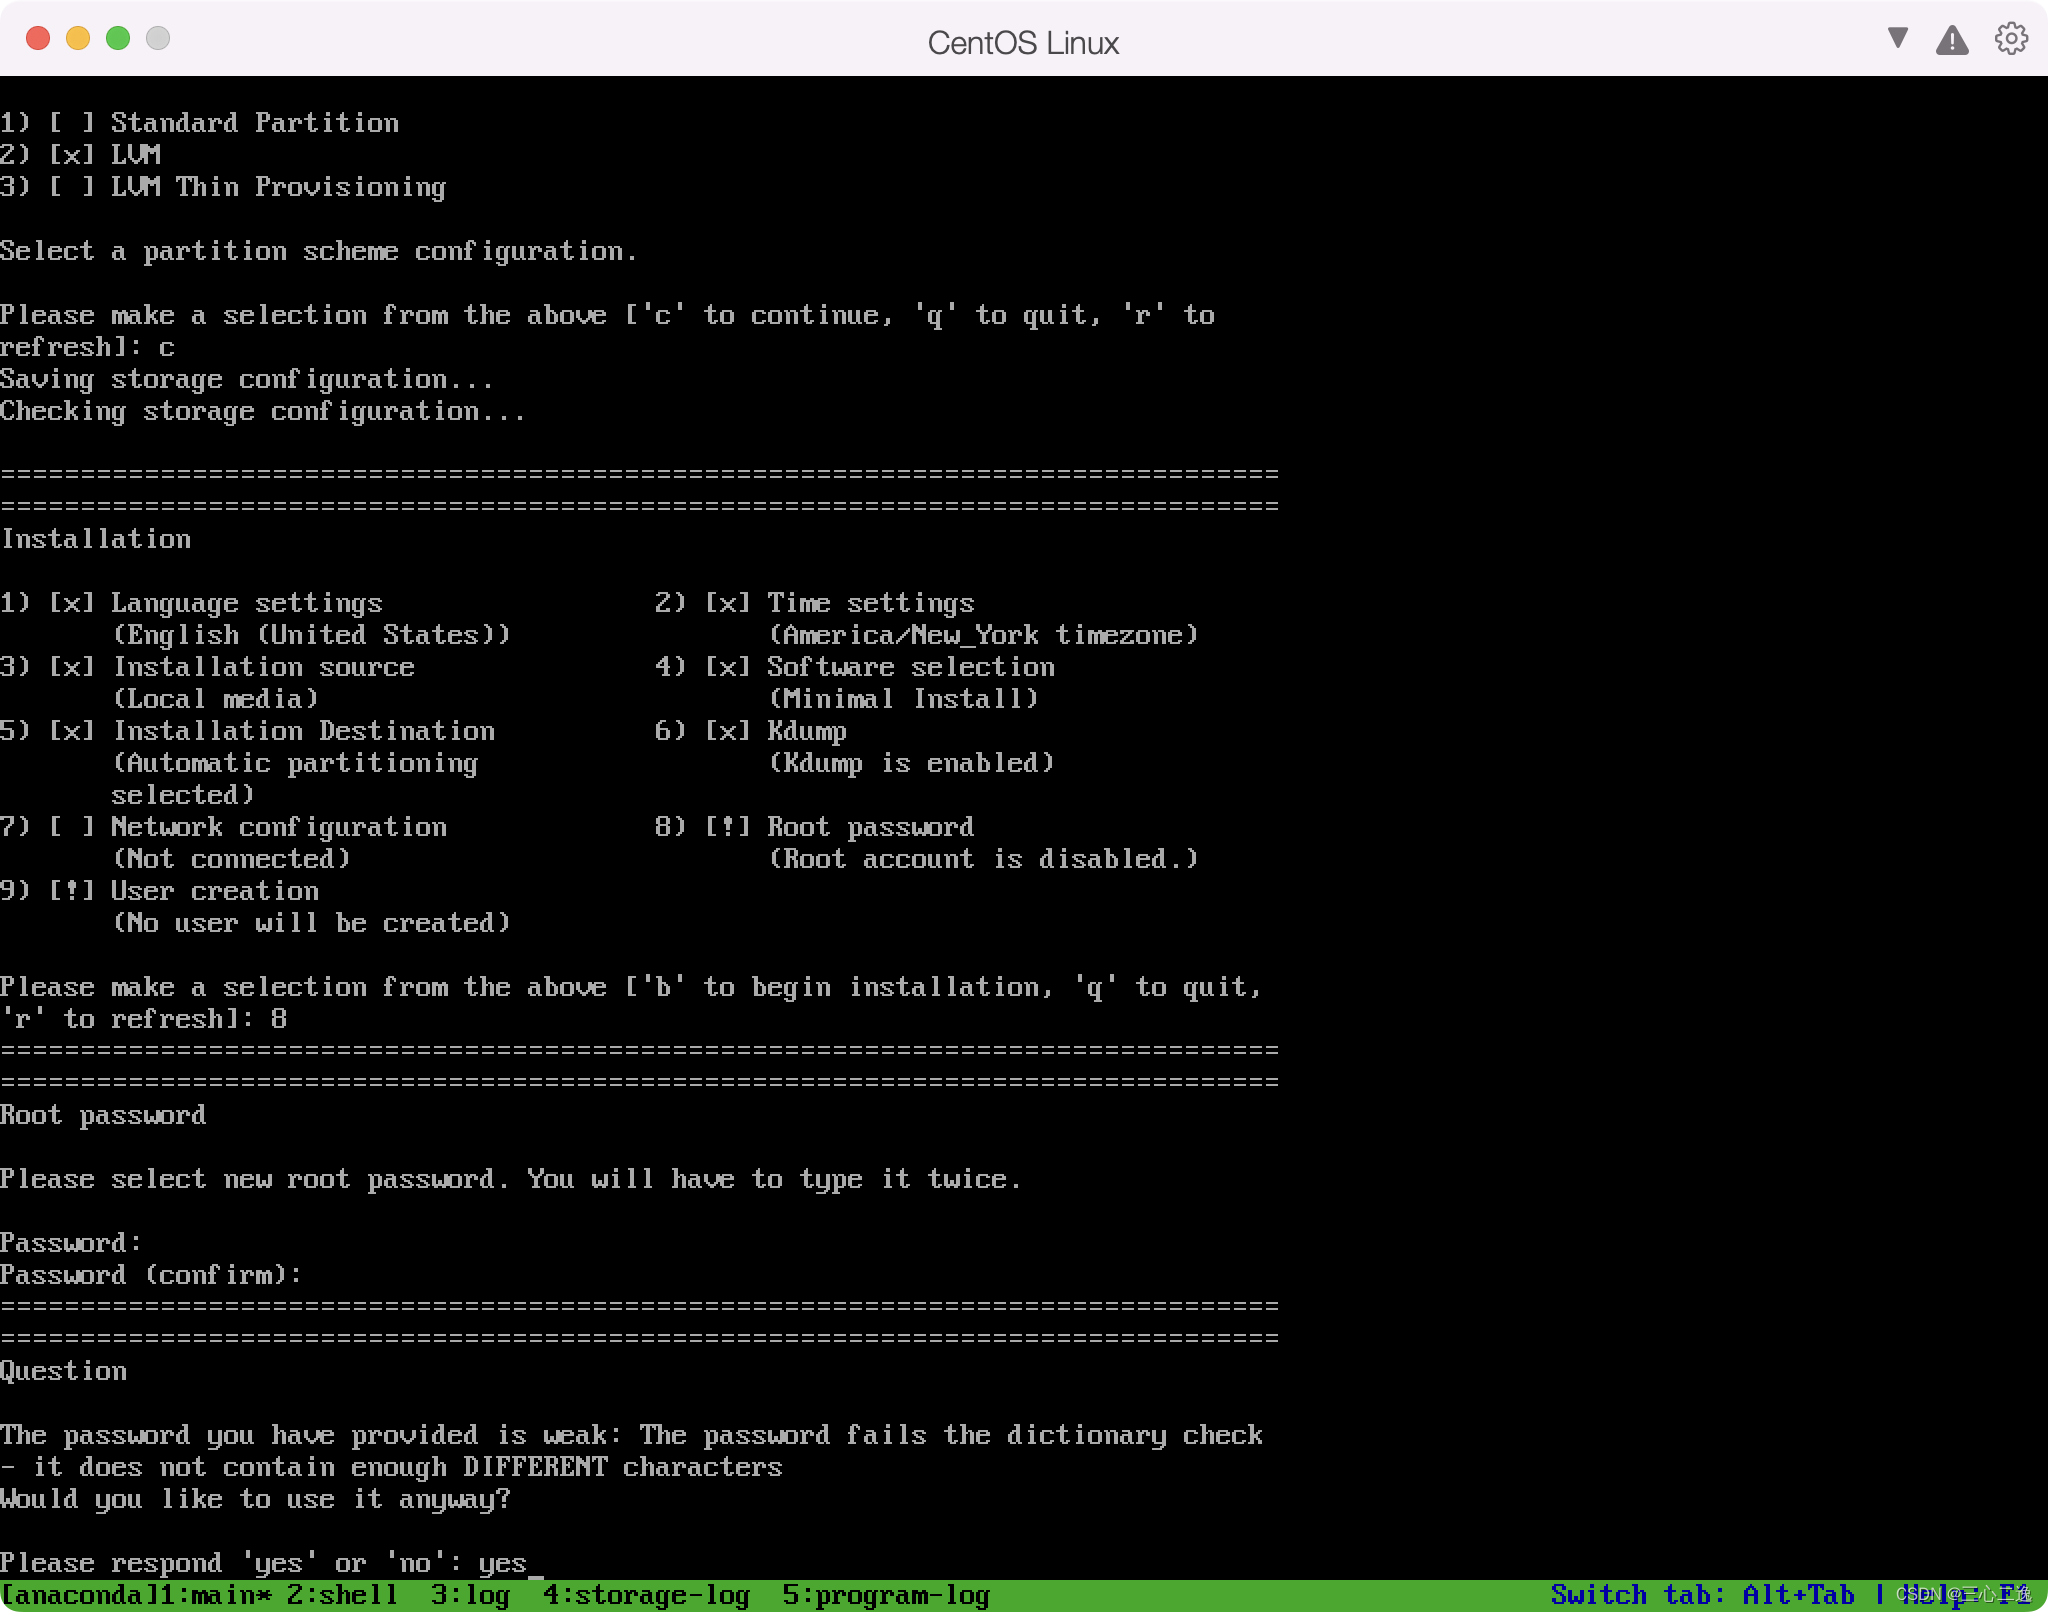Toggle Standard Partition checkbox
This screenshot has height=1612, width=2048.
click(x=72, y=123)
